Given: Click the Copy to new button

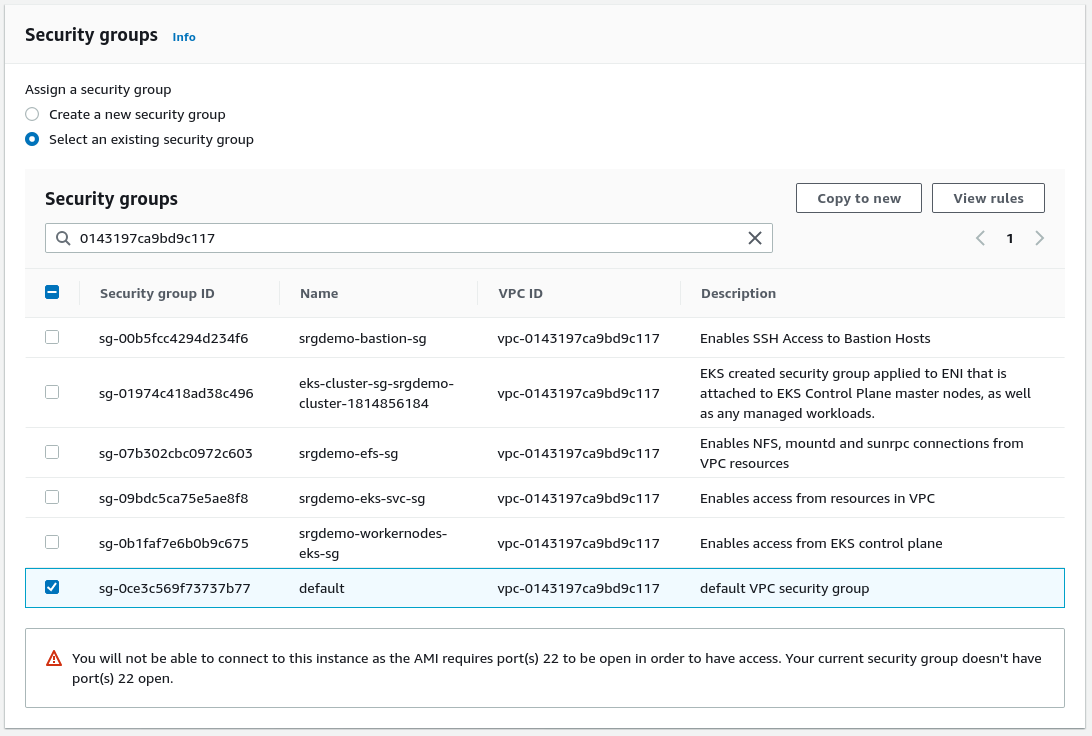Looking at the screenshot, I should click(858, 198).
